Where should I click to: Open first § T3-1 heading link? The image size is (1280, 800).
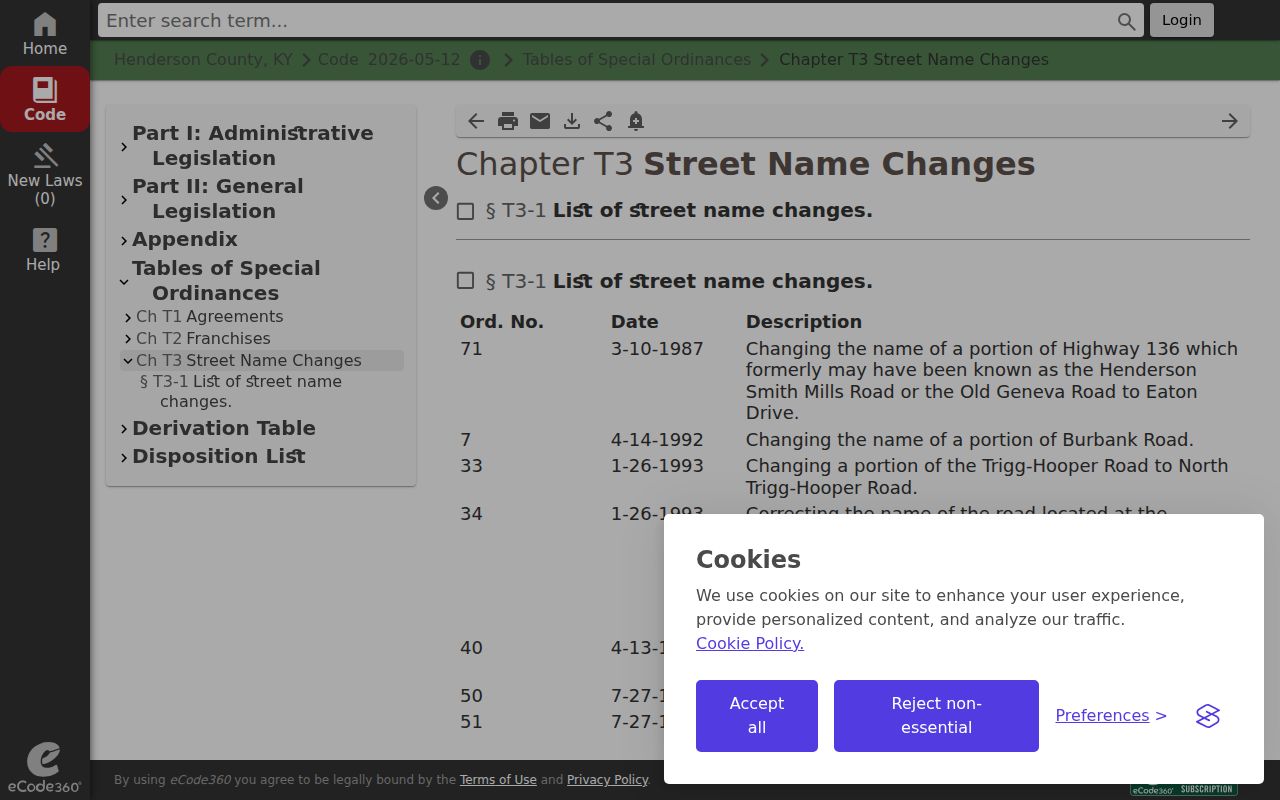[x=679, y=211]
